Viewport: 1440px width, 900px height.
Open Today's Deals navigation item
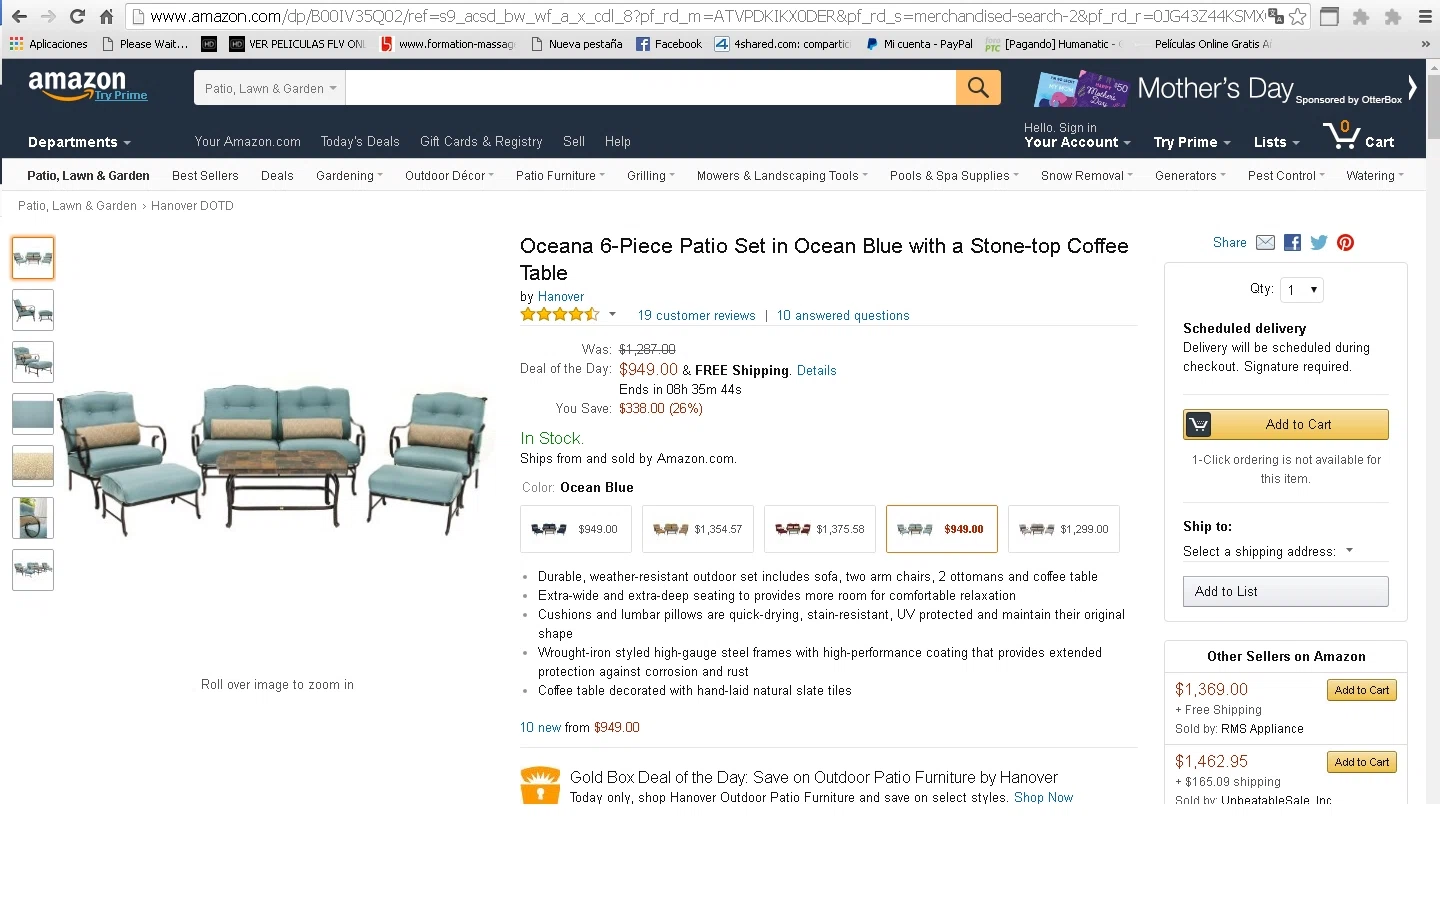pos(360,142)
